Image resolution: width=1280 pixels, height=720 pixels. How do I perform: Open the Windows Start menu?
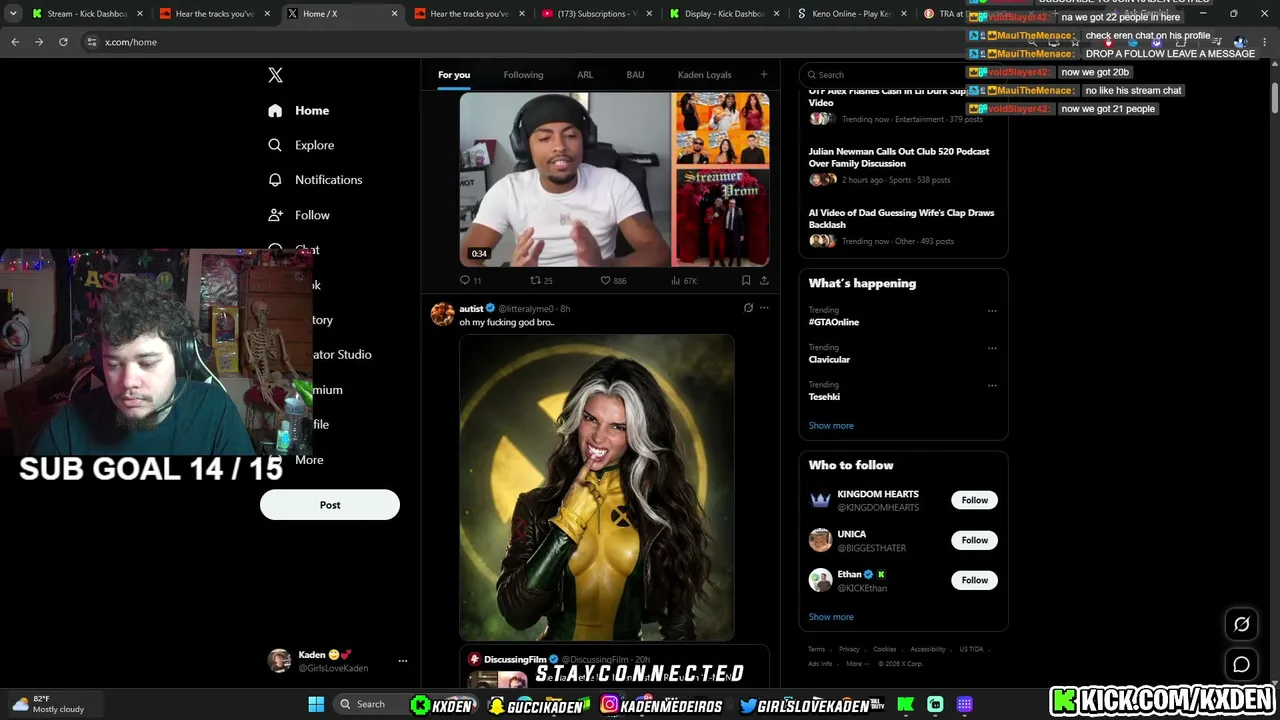pyautogui.click(x=316, y=704)
